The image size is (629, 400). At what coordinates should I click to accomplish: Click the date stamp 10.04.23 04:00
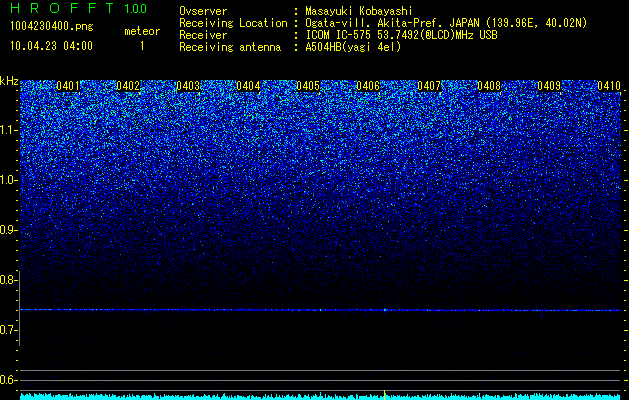(x=51, y=46)
